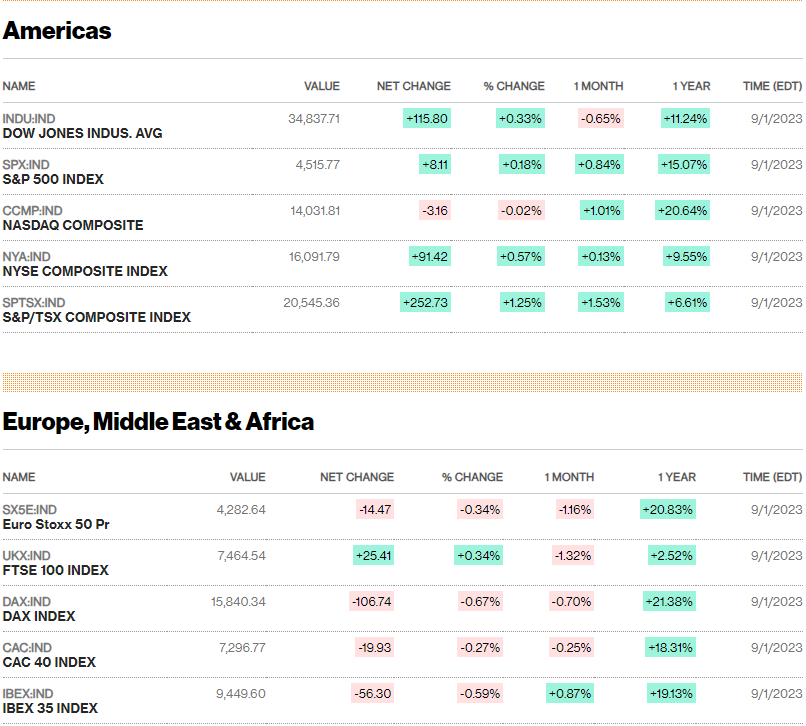Click the S&P 500 value 4,515.77
The width and height of the screenshot is (806, 726).
(x=318, y=165)
